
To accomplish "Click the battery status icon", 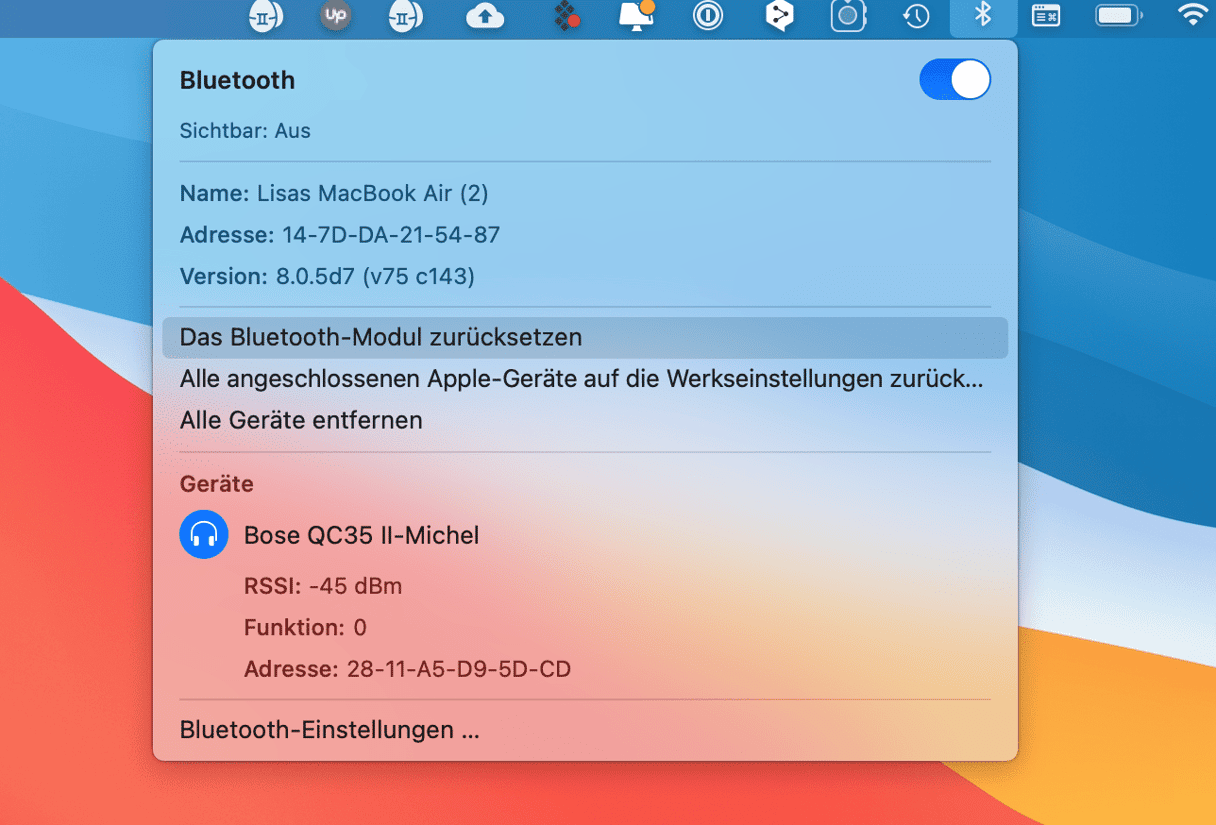I will (1118, 16).
